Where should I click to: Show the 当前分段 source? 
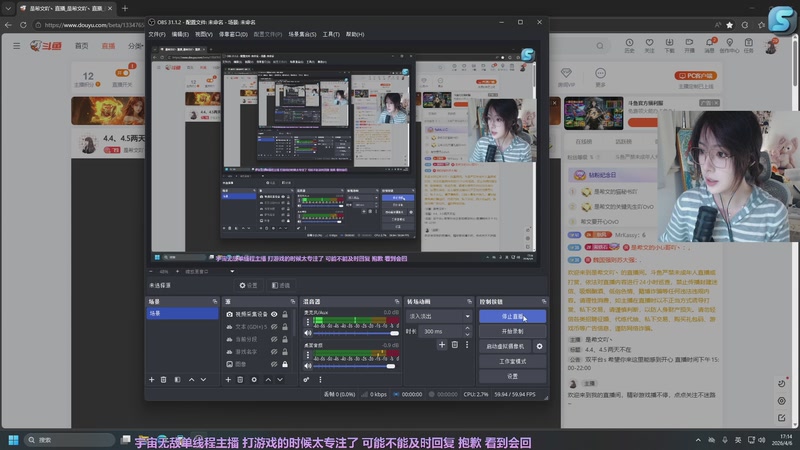click(274, 339)
